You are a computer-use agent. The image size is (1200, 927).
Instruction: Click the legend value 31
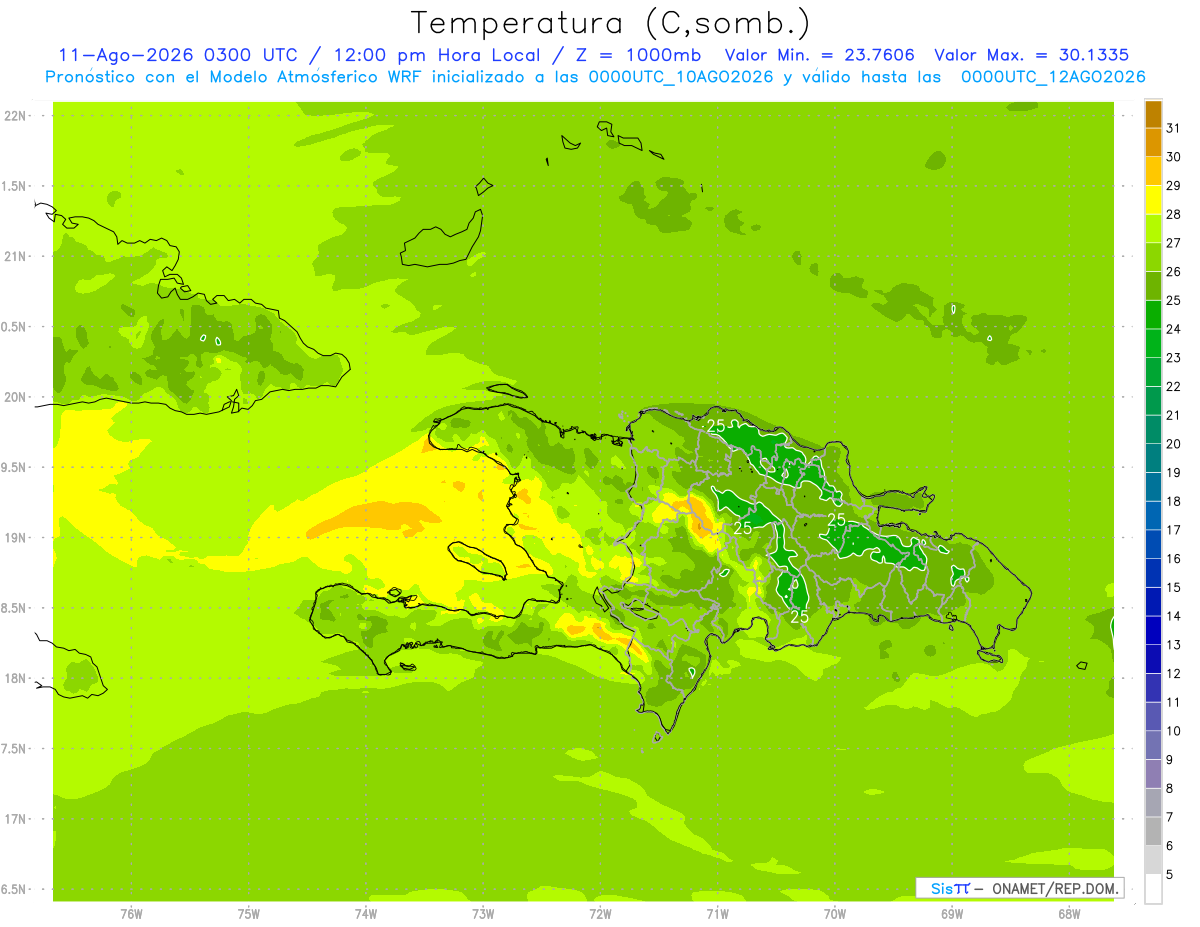(1173, 128)
